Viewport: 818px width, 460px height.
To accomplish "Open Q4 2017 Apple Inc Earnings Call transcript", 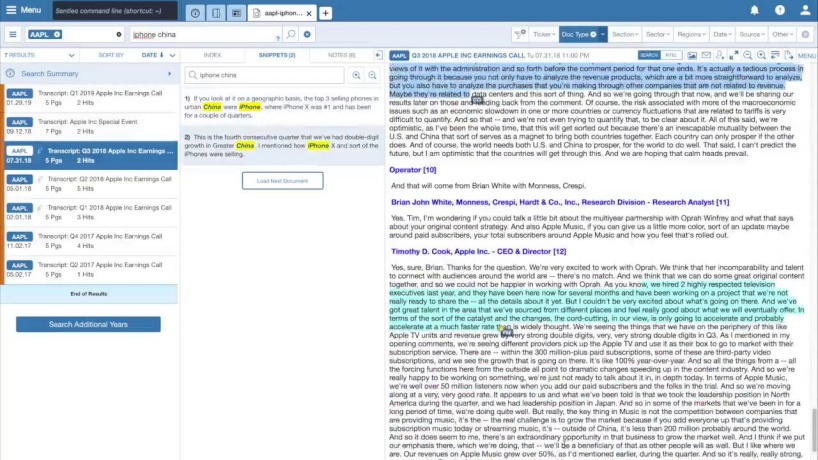I will click(x=90, y=241).
